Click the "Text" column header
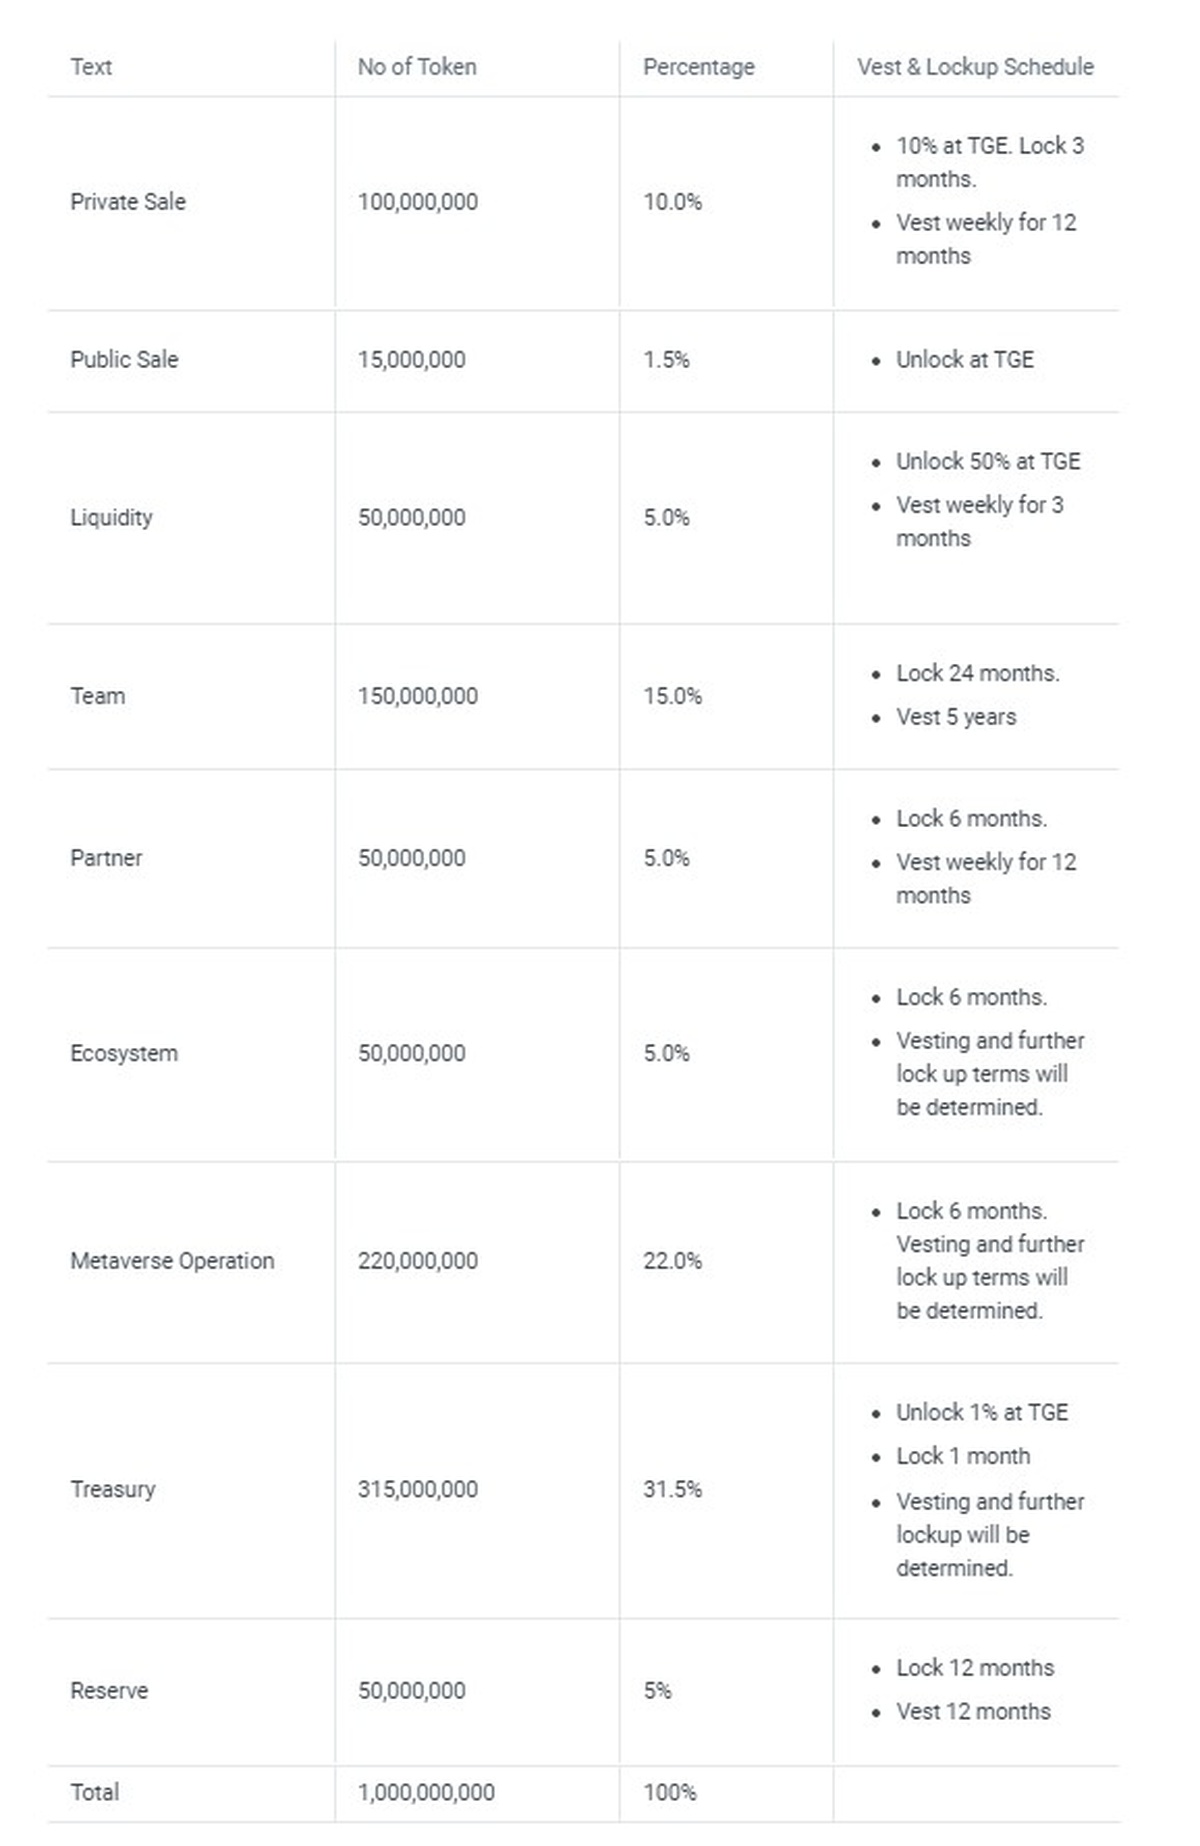This screenshot has height=1846, width=1200. coord(91,67)
